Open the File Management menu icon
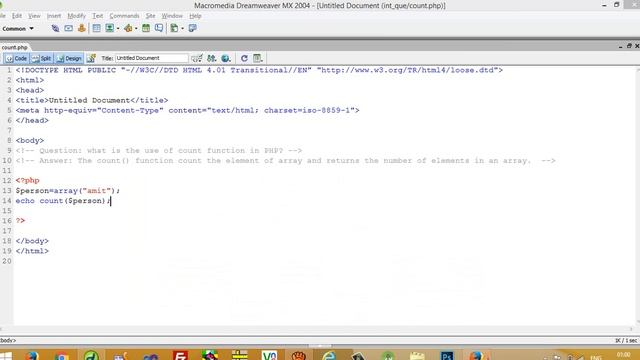Screen dimensions: 640x360 click(211, 58)
